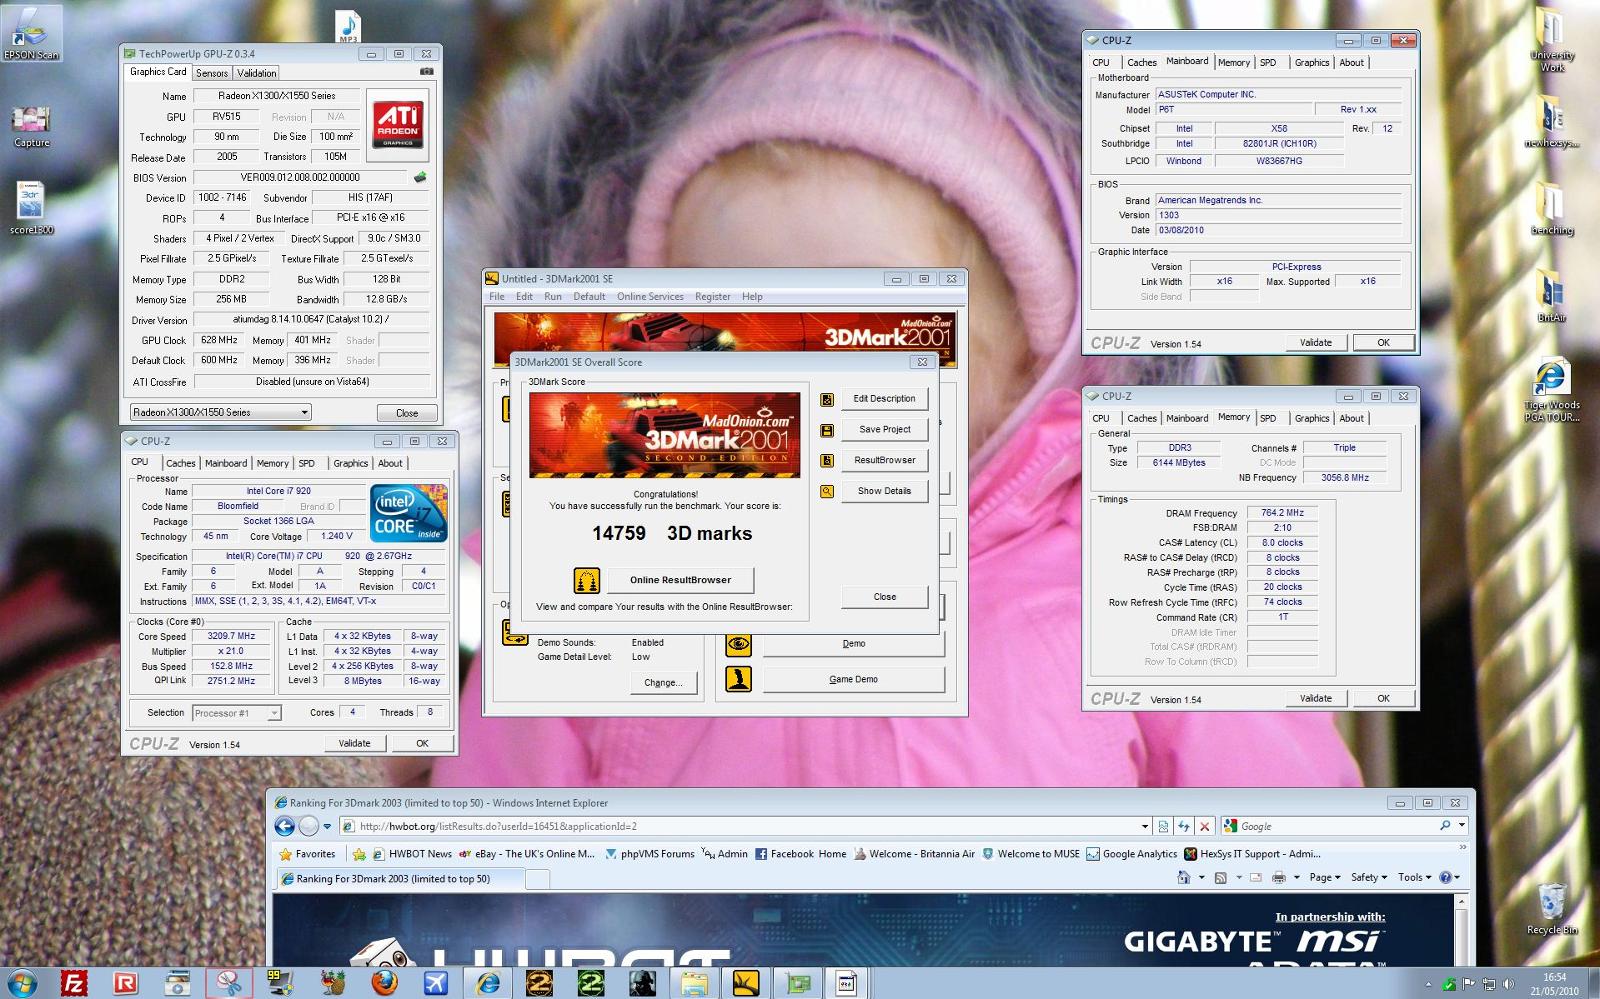Open the IE Safety menu dropdown
Viewport: 1600px width, 999px height.
coord(1369,877)
